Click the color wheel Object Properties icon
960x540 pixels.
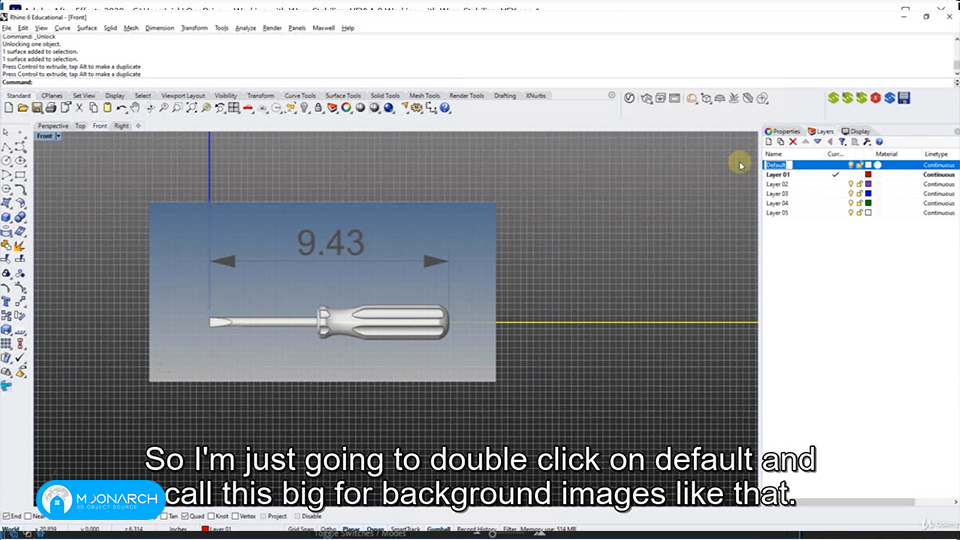[x=347, y=108]
